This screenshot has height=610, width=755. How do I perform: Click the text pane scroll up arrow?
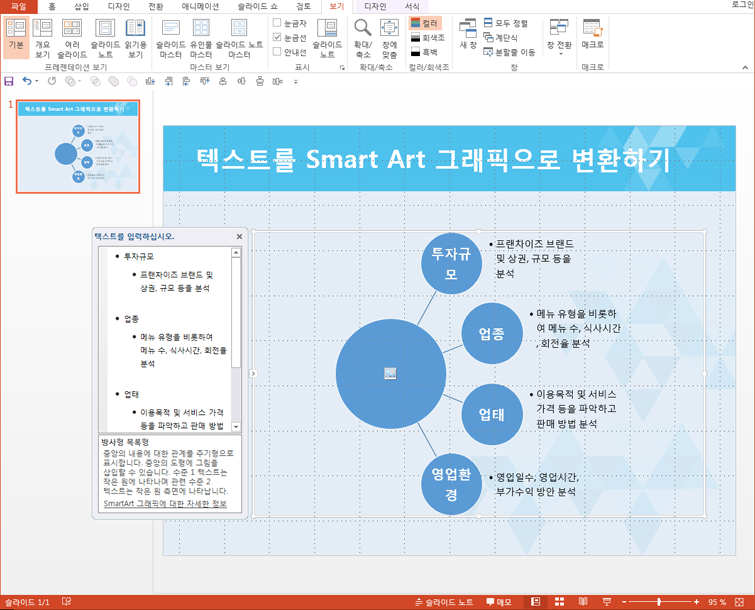click(236, 252)
